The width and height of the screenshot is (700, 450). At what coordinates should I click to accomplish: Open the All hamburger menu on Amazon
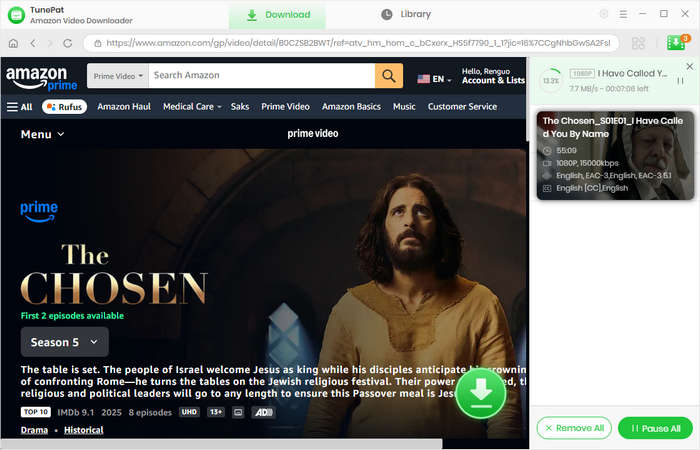20,107
